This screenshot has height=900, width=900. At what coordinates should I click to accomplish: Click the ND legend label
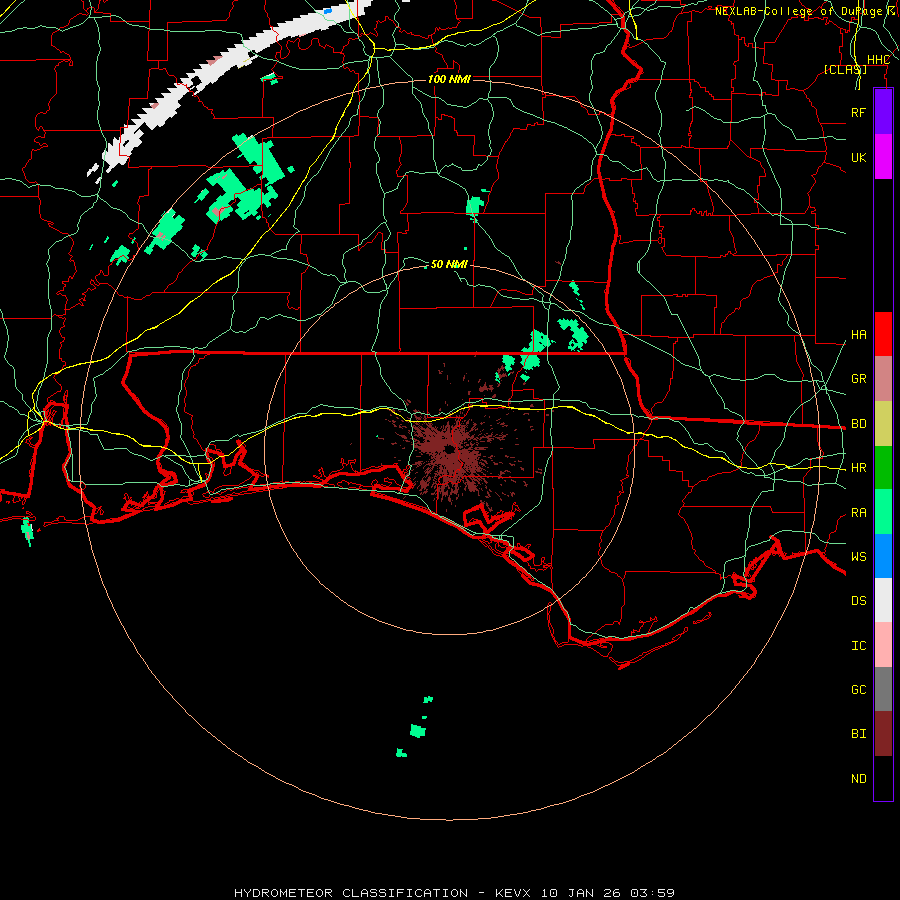tap(858, 779)
